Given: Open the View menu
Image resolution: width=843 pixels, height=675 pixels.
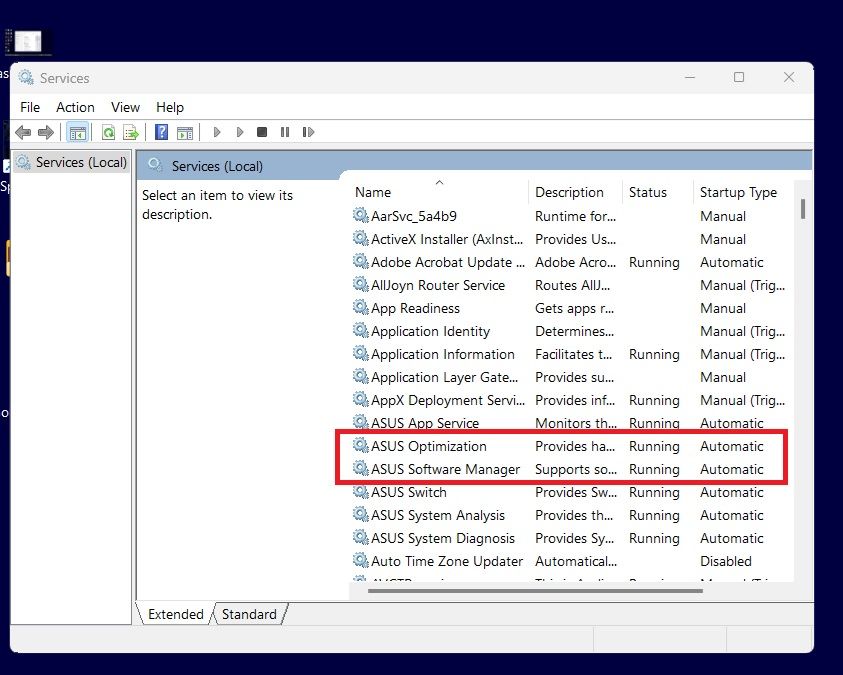Looking at the screenshot, I should coord(125,107).
